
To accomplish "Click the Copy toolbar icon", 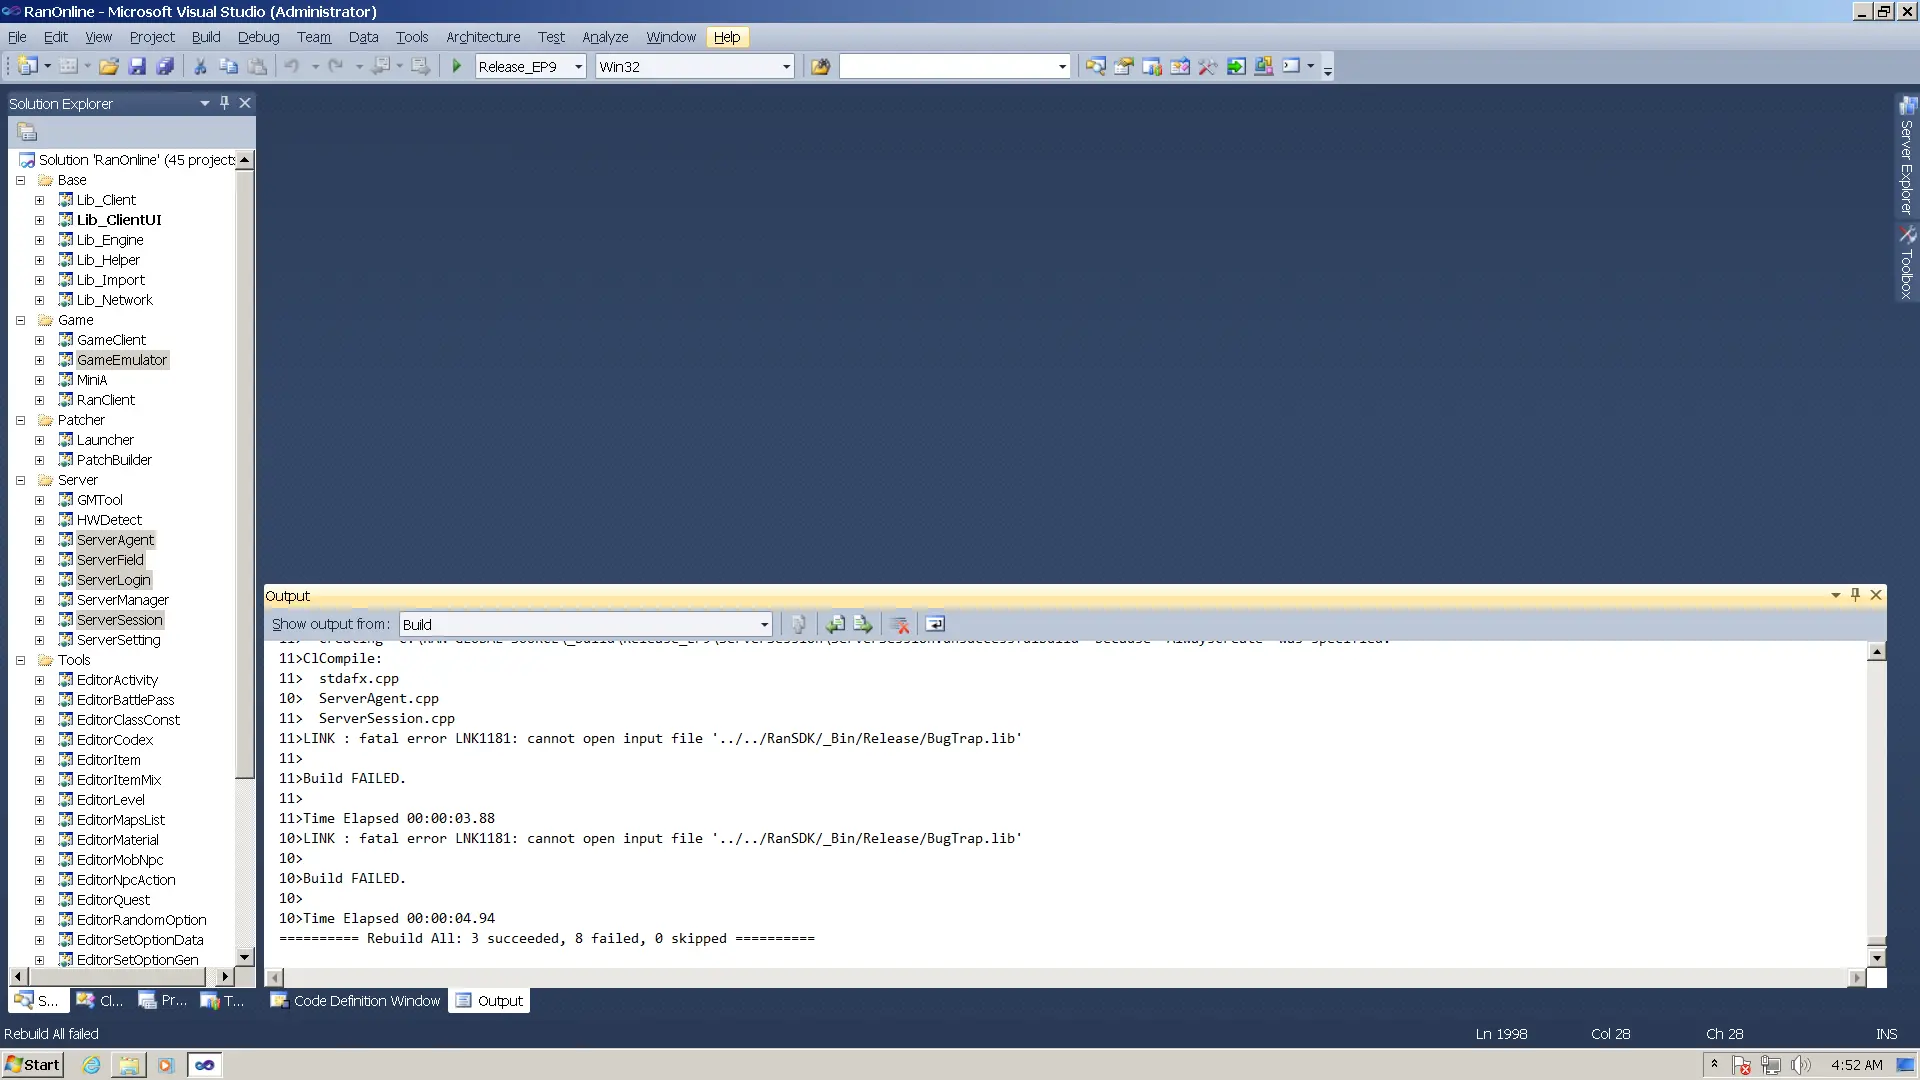I will click(x=228, y=66).
